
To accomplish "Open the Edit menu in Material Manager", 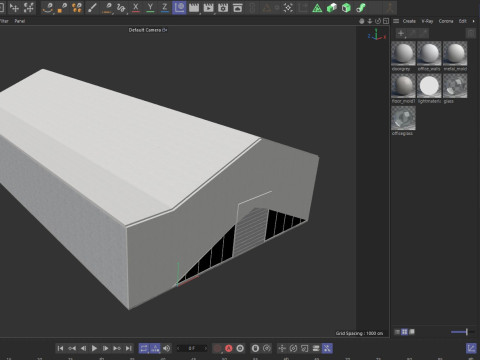I will coord(463,21).
